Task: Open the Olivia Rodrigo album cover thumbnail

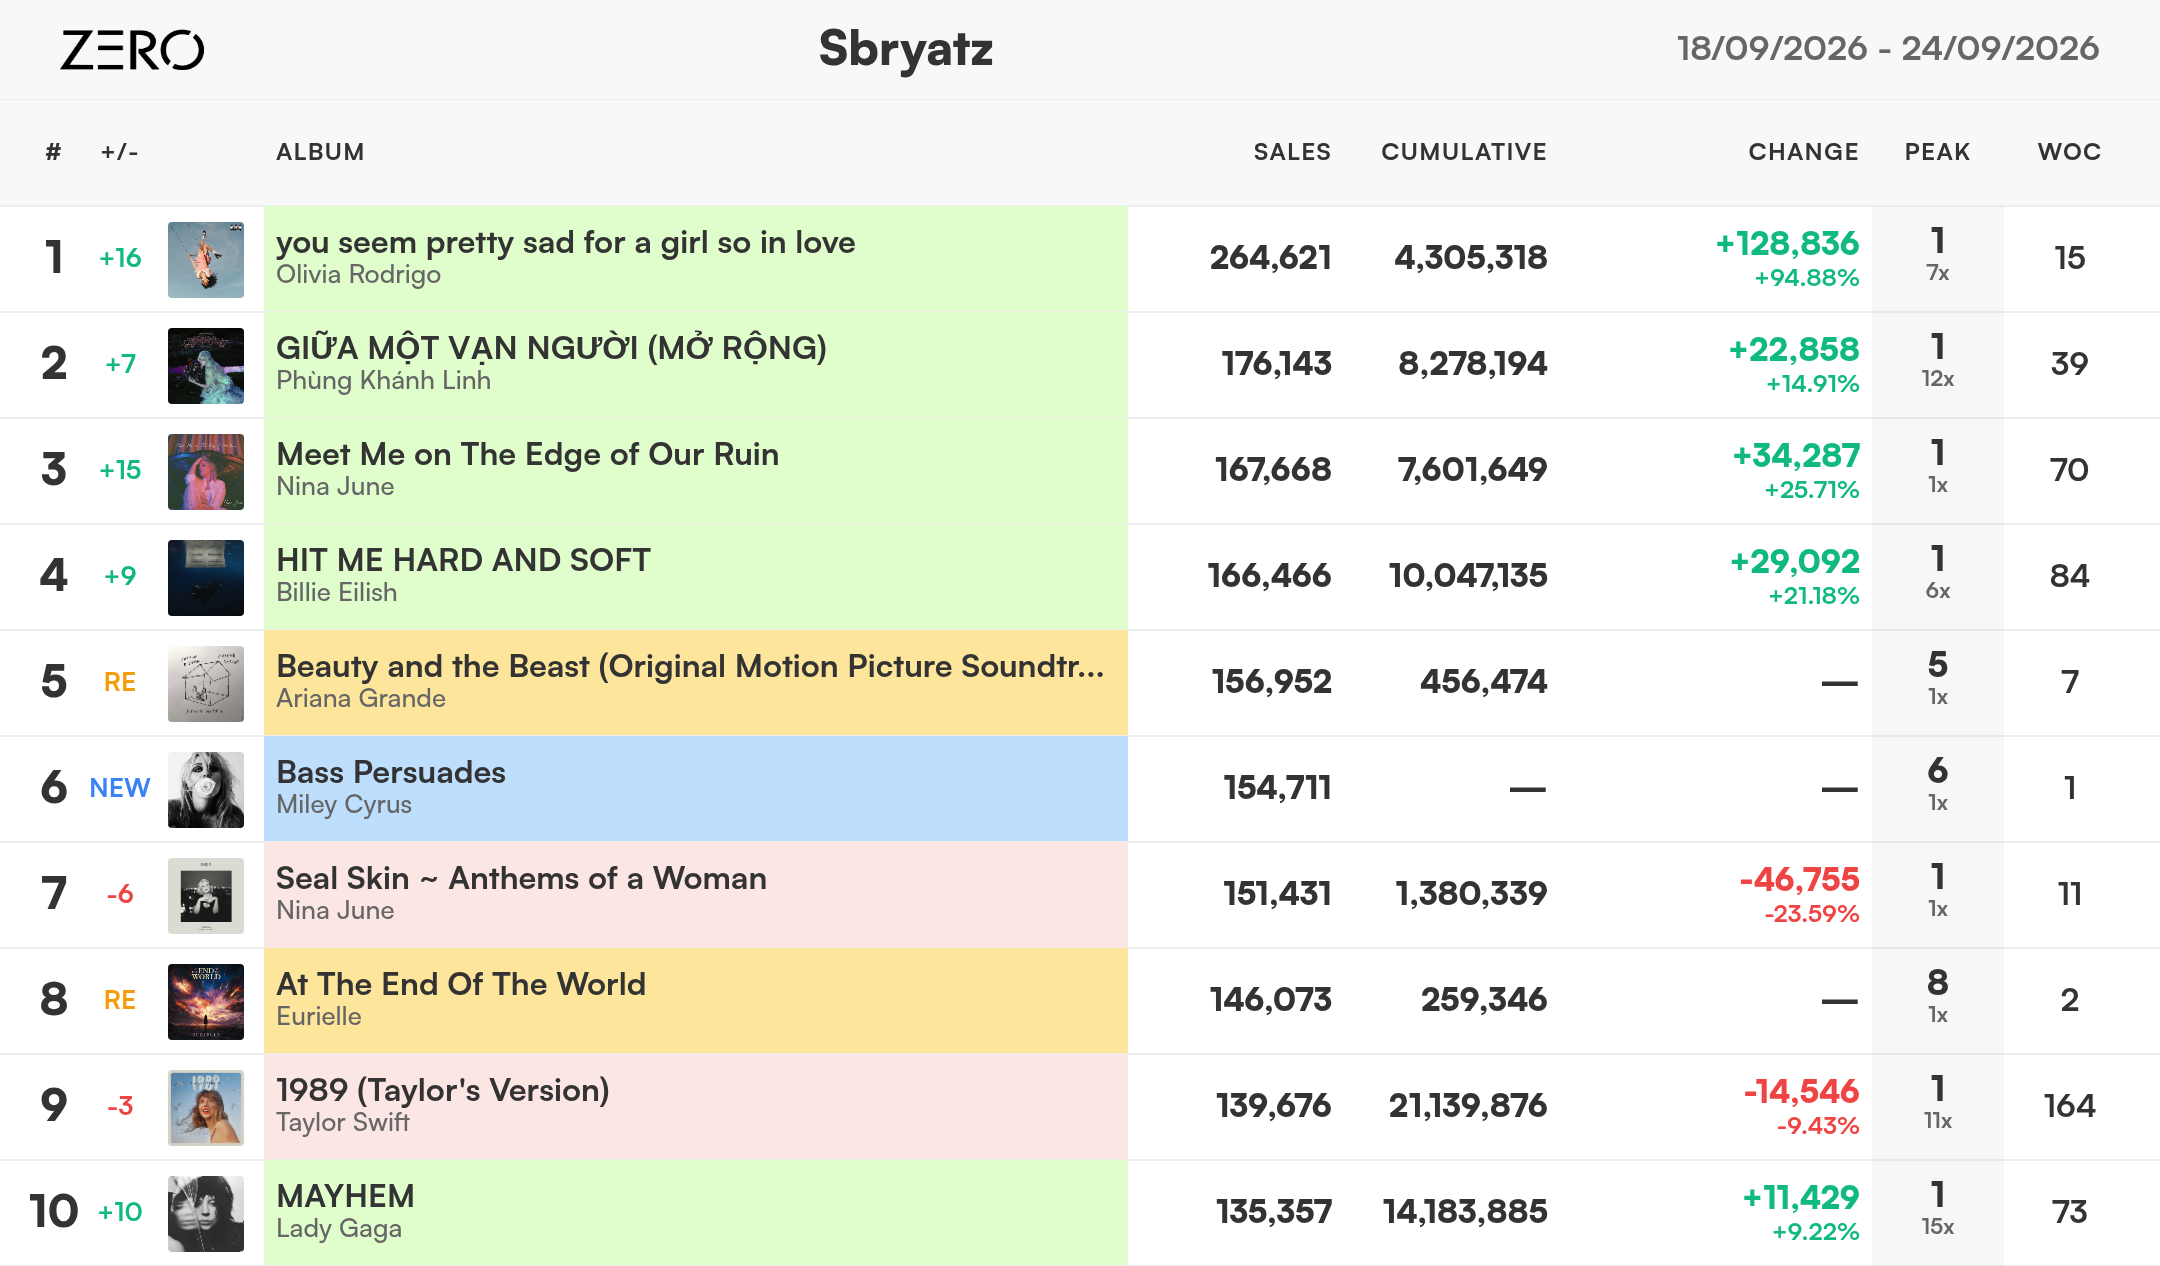Action: (206, 260)
